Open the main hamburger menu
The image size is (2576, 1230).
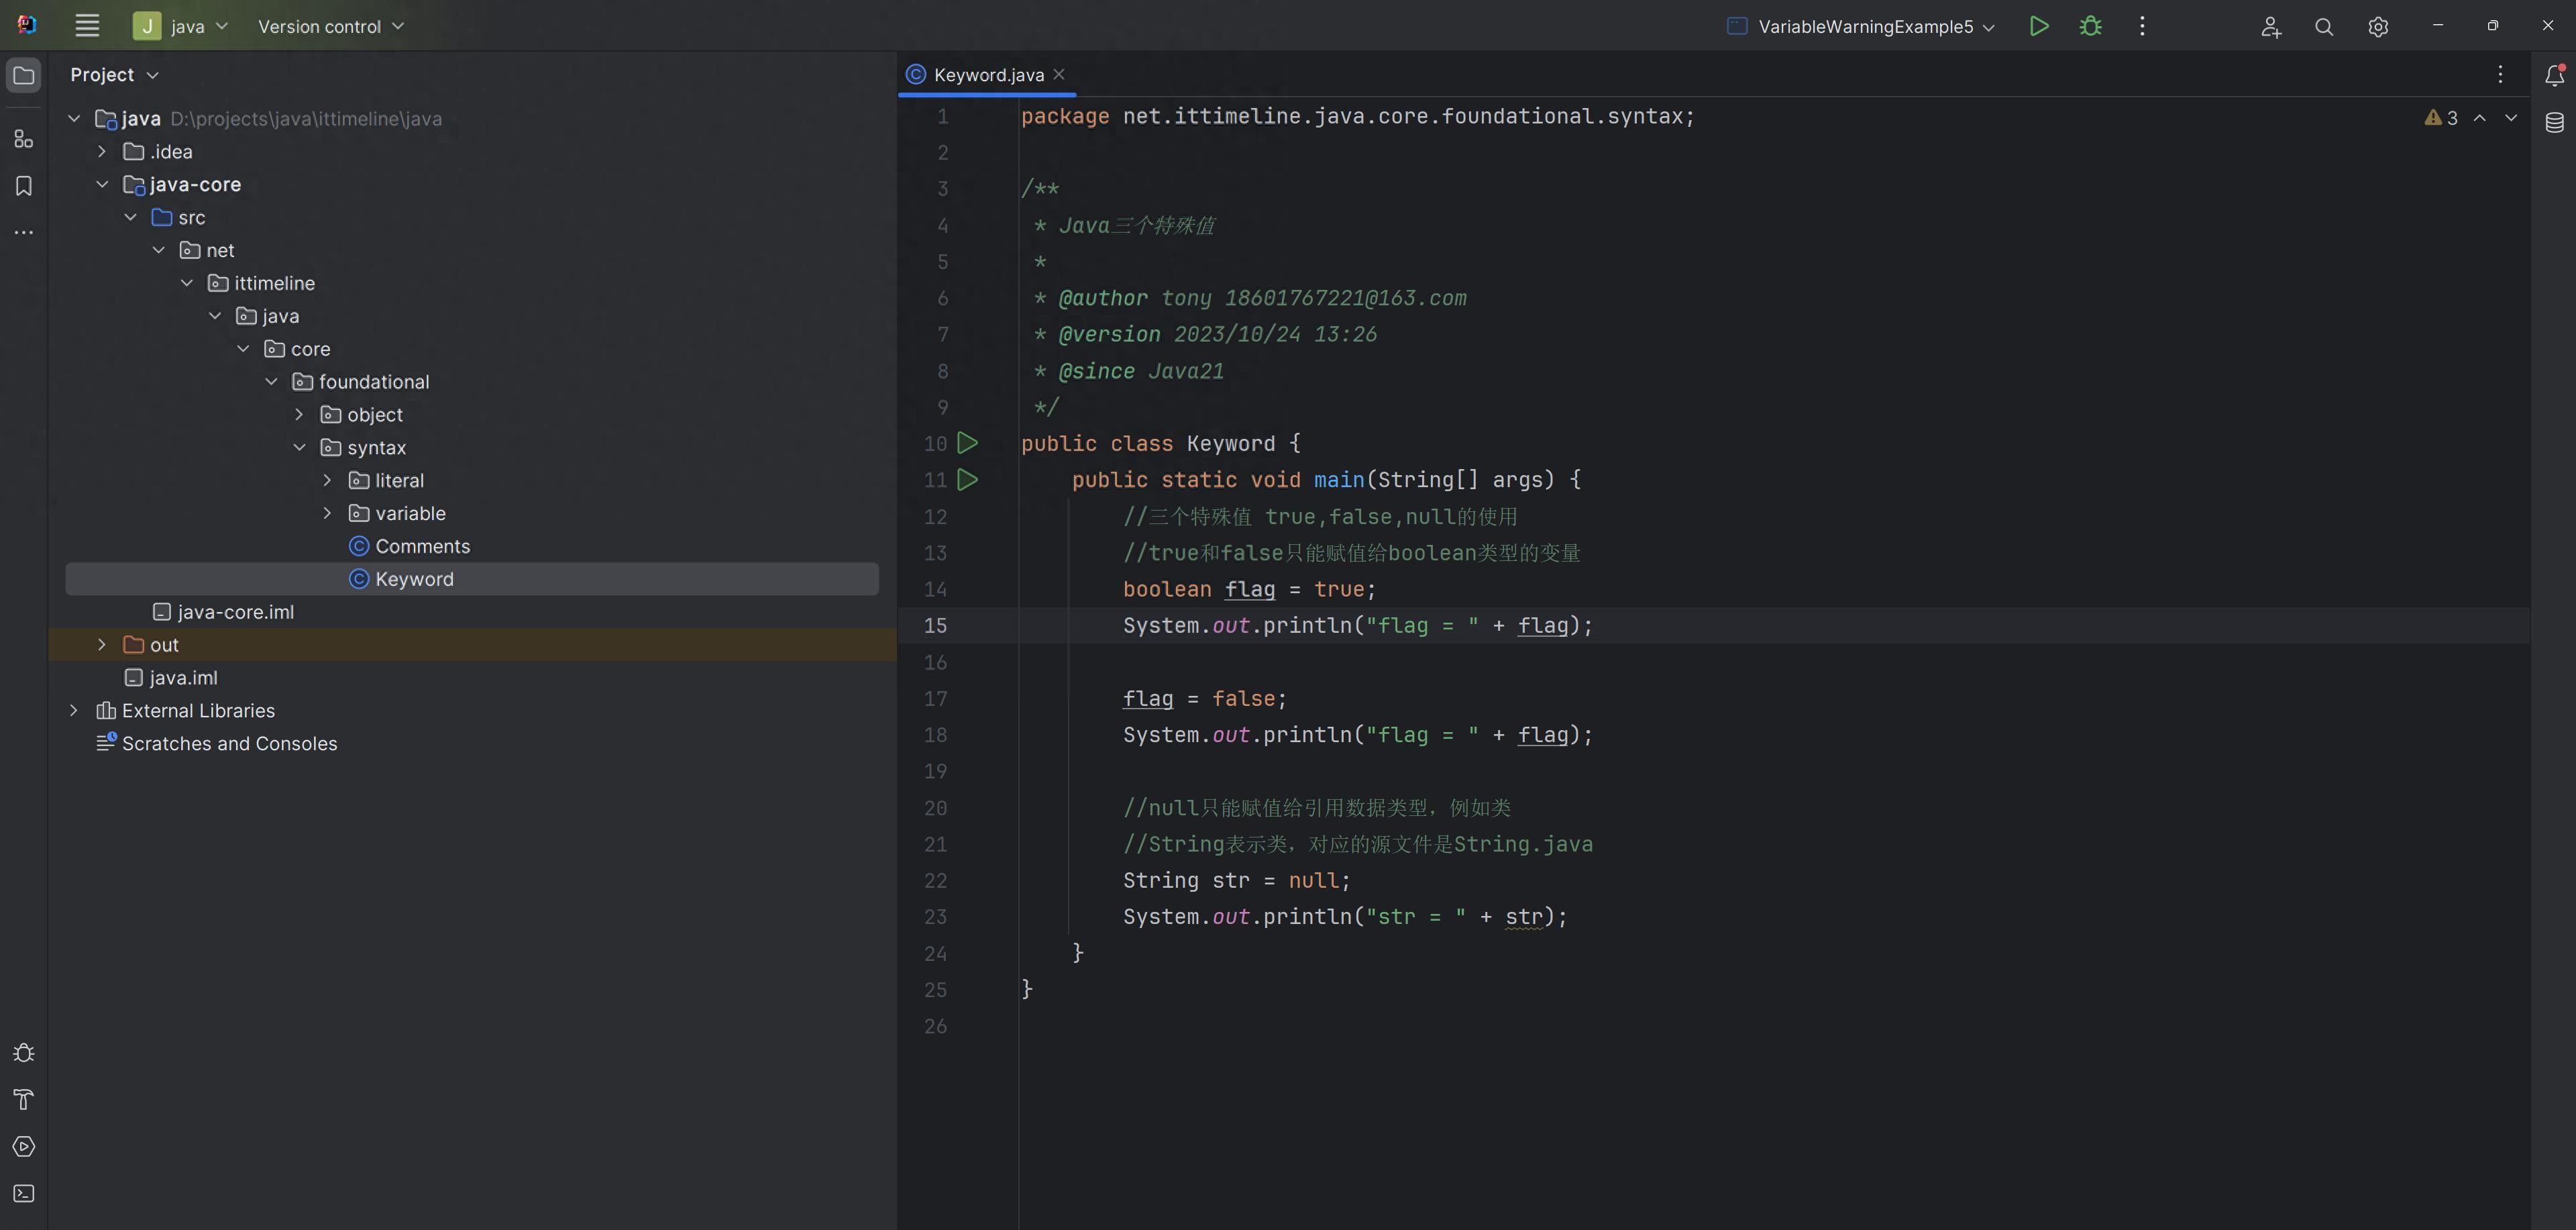[x=87, y=26]
